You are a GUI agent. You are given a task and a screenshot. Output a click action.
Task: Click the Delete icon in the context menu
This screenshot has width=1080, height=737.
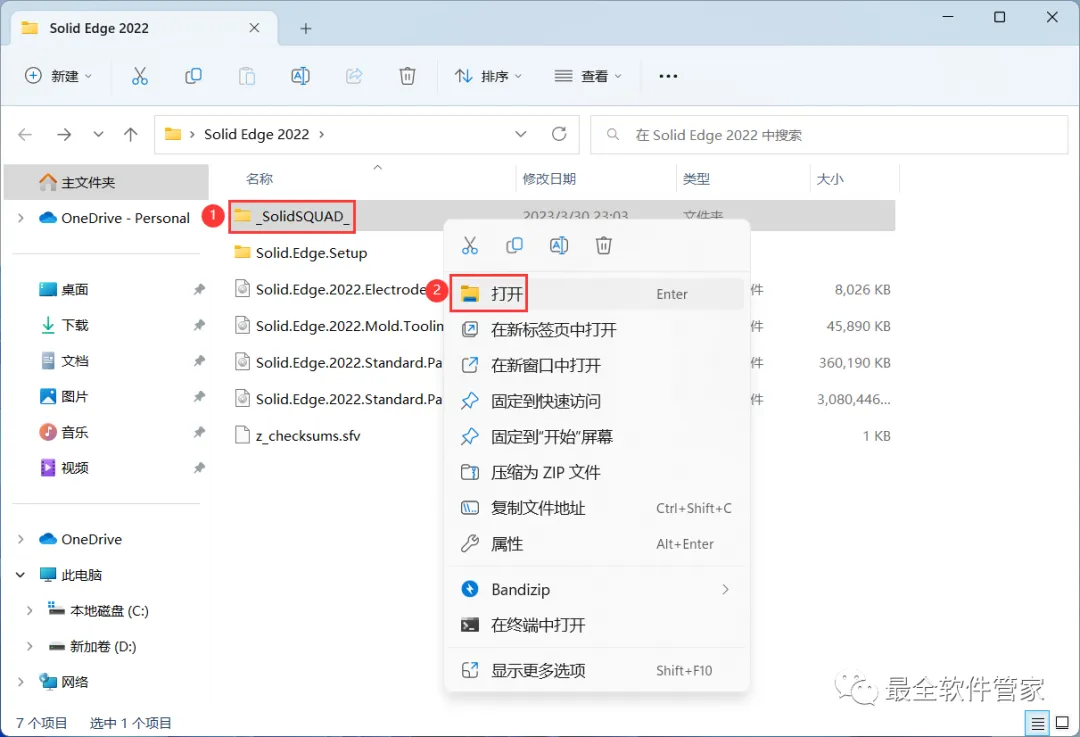pos(604,245)
